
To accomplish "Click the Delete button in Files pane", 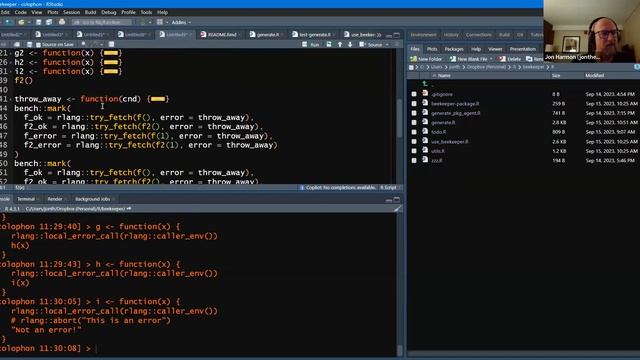I will [x=510, y=59].
